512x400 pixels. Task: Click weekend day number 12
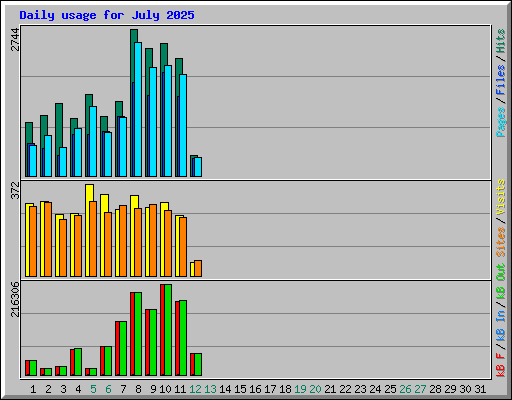195,389
